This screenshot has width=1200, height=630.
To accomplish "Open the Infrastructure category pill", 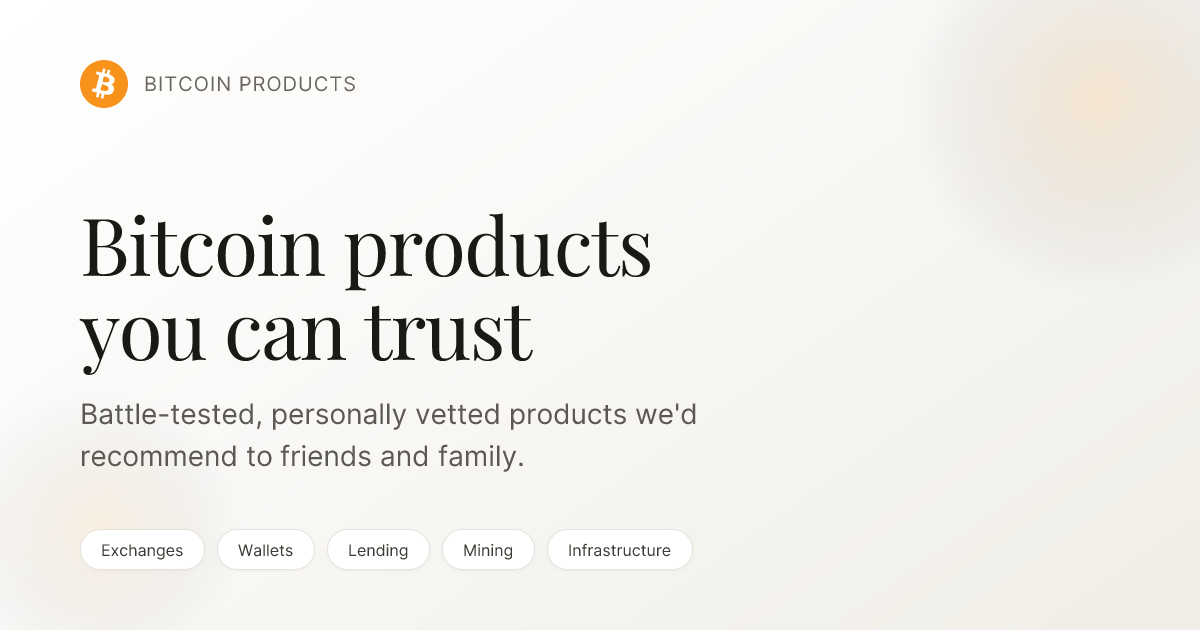I will point(619,550).
